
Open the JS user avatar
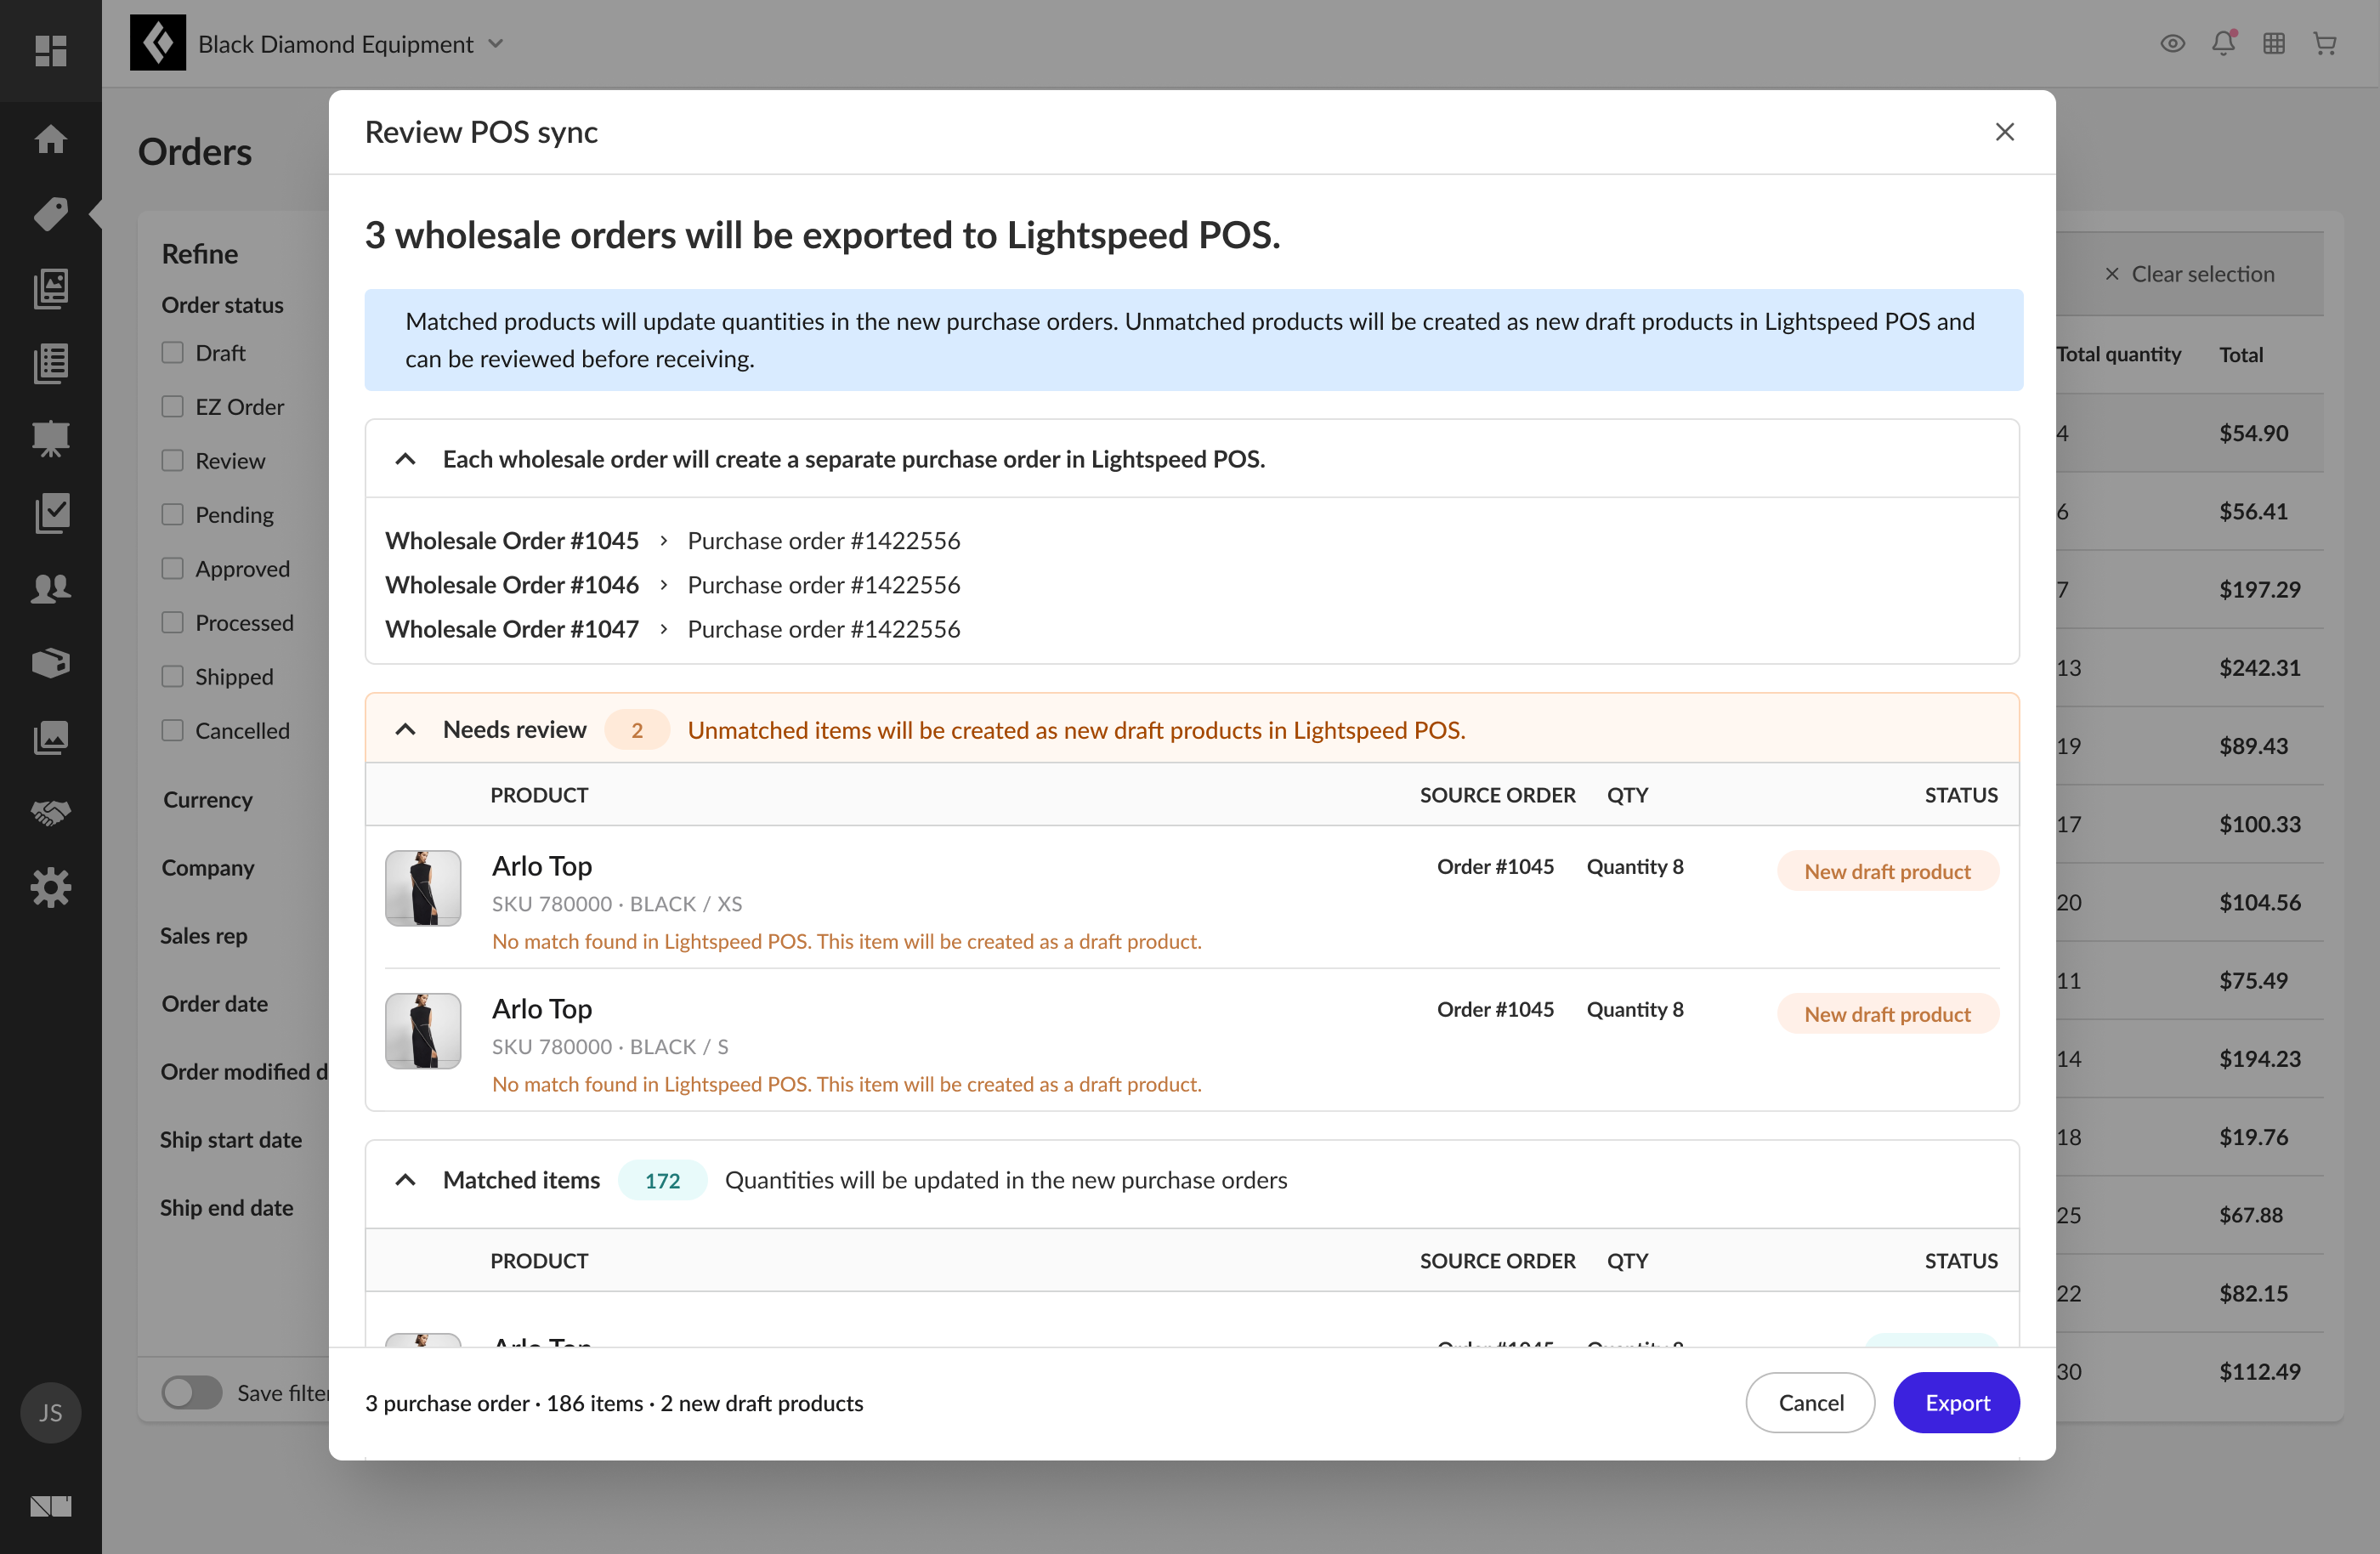click(x=50, y=1413)
